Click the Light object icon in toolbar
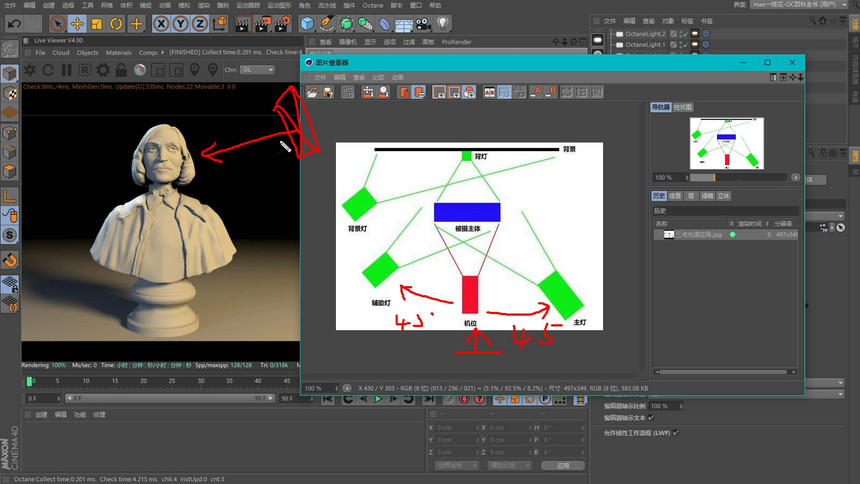The image size is (860, 484). click(443, 23)
